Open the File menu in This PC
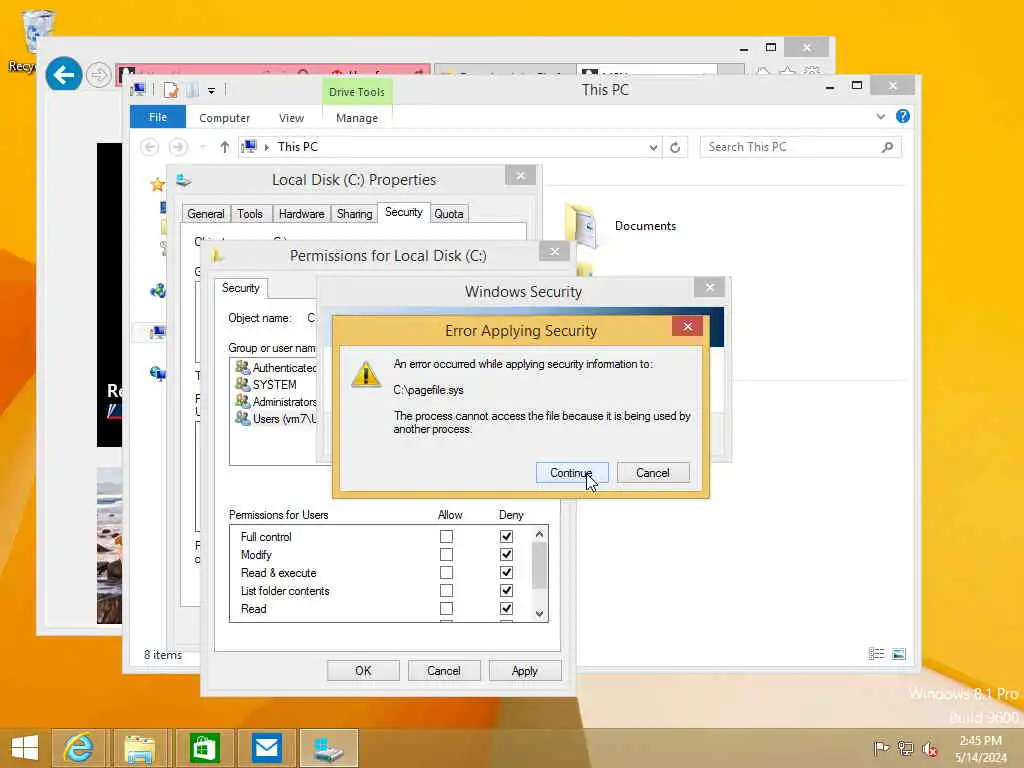Viewport: 1024px width, 768px height. [x=158, y=118]
